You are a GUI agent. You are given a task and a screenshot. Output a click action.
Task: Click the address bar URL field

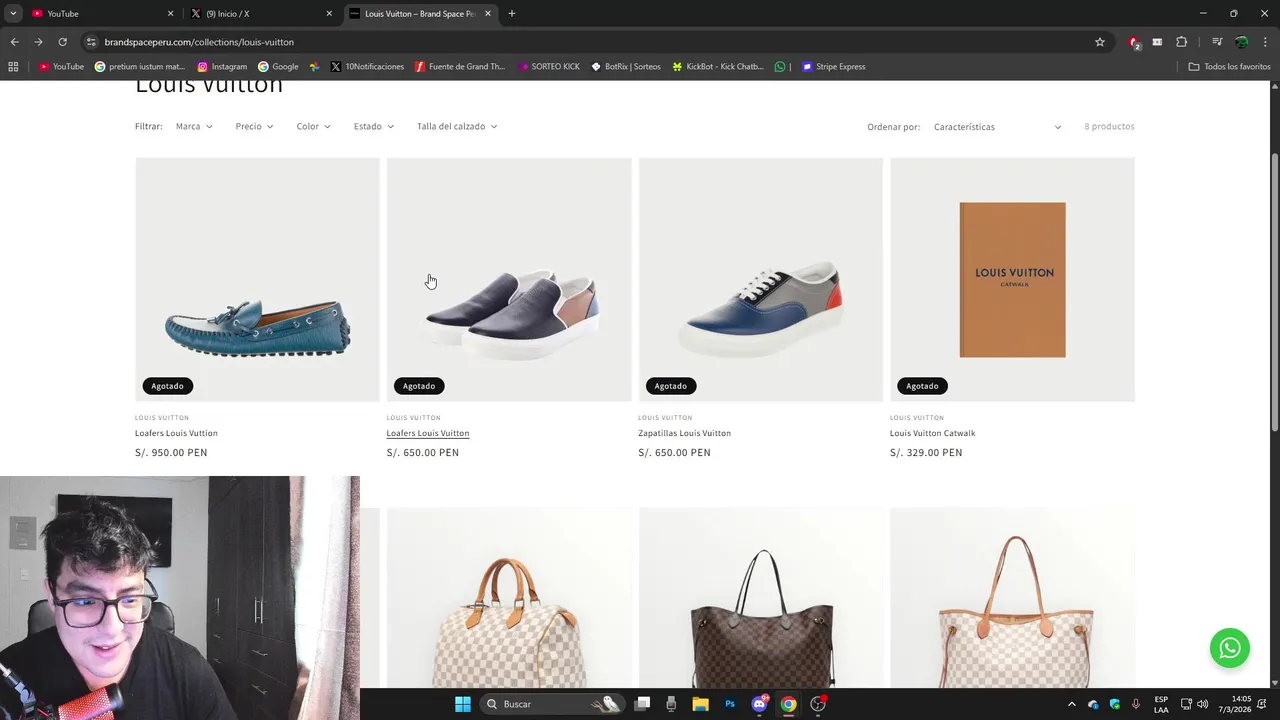[590, 42]
